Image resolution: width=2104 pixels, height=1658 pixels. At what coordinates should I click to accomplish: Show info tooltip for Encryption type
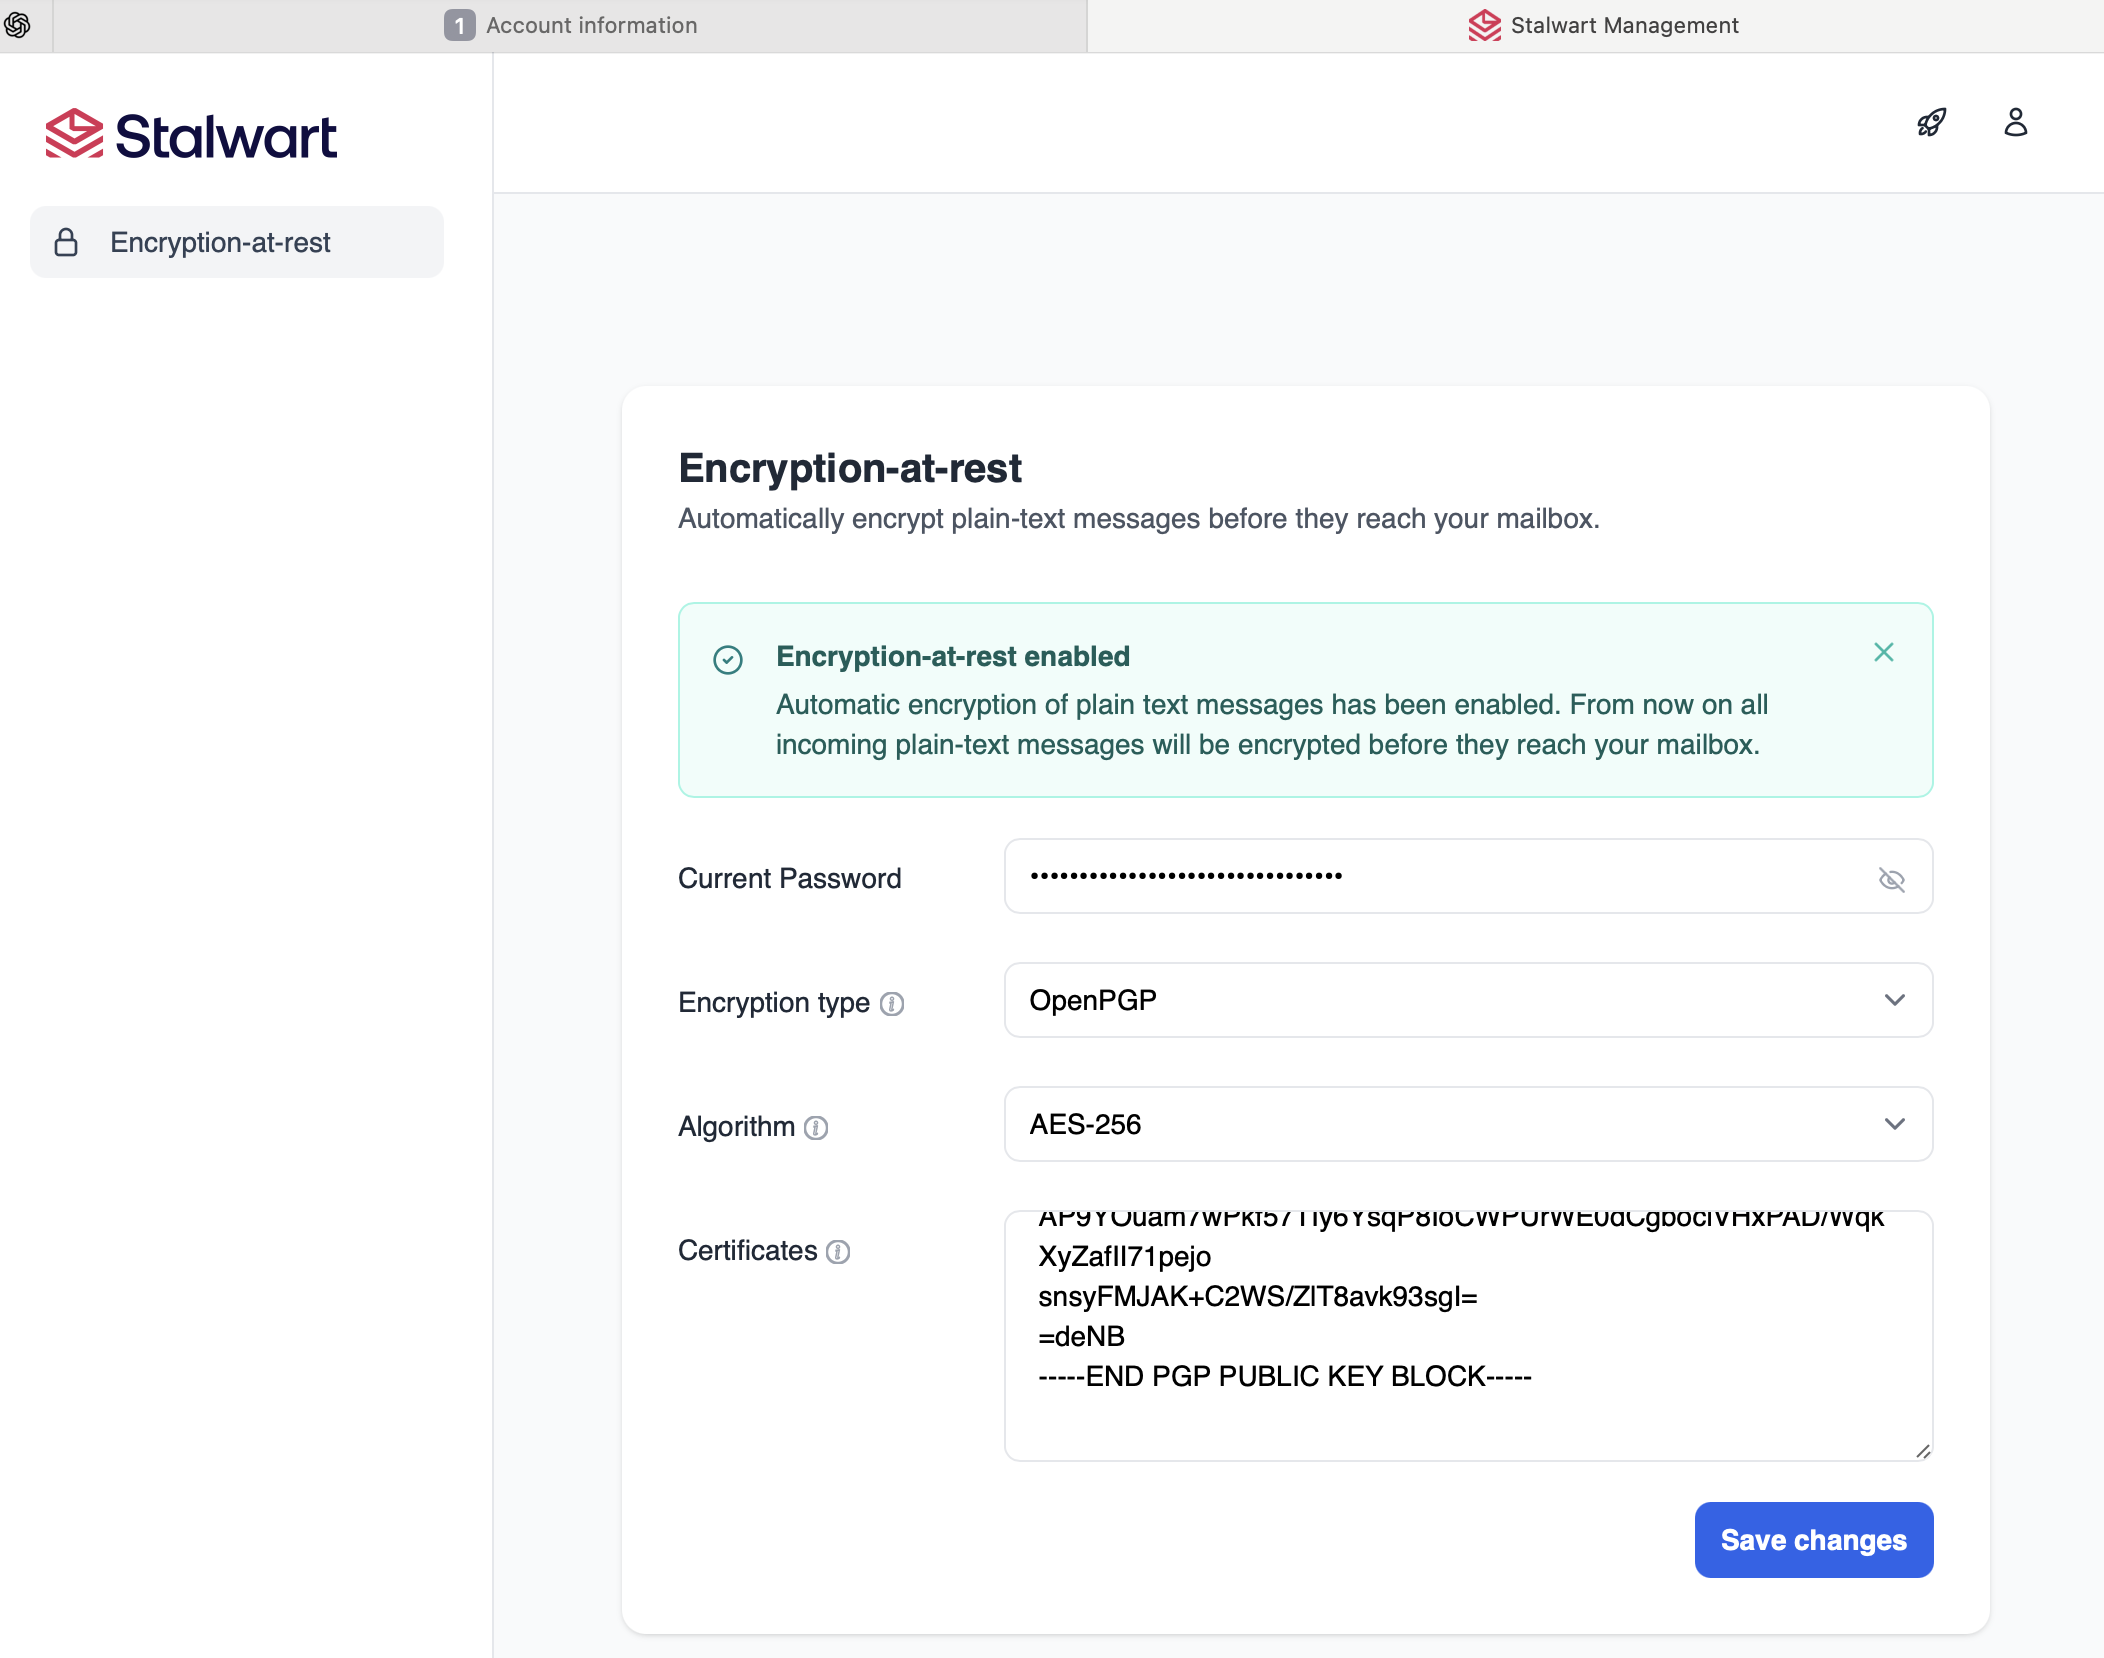891,1004
